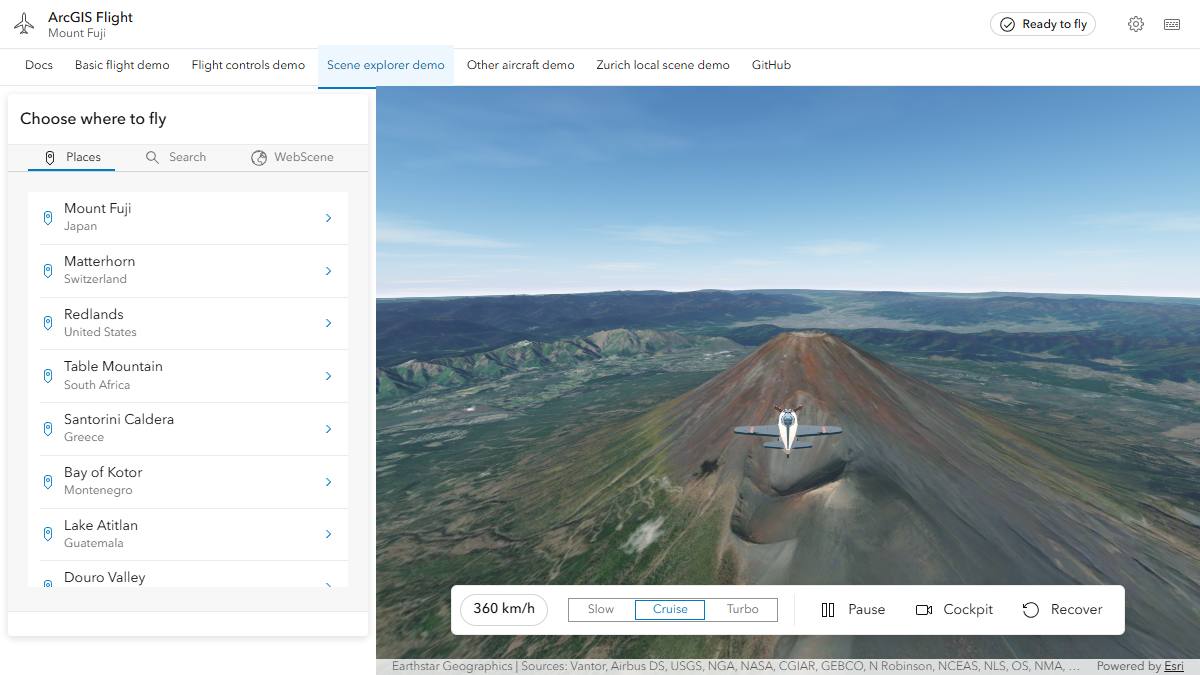
Task: Expand the Mount Fuji chevron
Action: tap(328, 218)
